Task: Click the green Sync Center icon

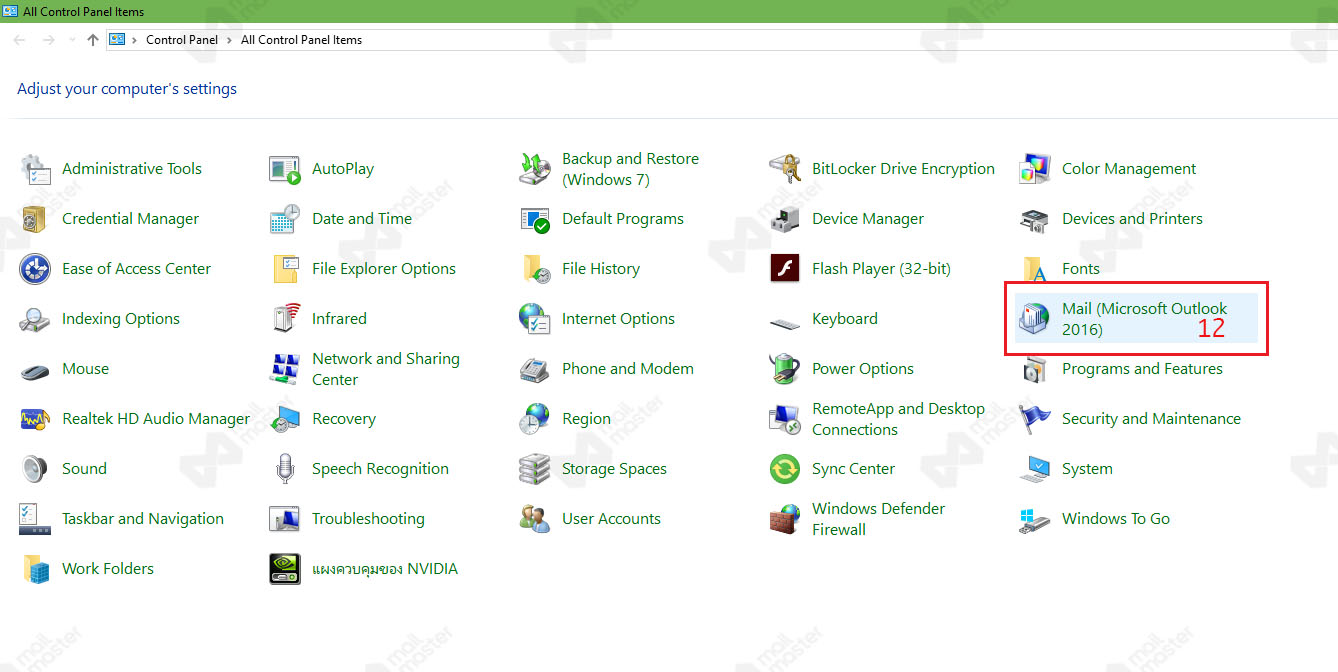Action: click(x=784, y=469)
